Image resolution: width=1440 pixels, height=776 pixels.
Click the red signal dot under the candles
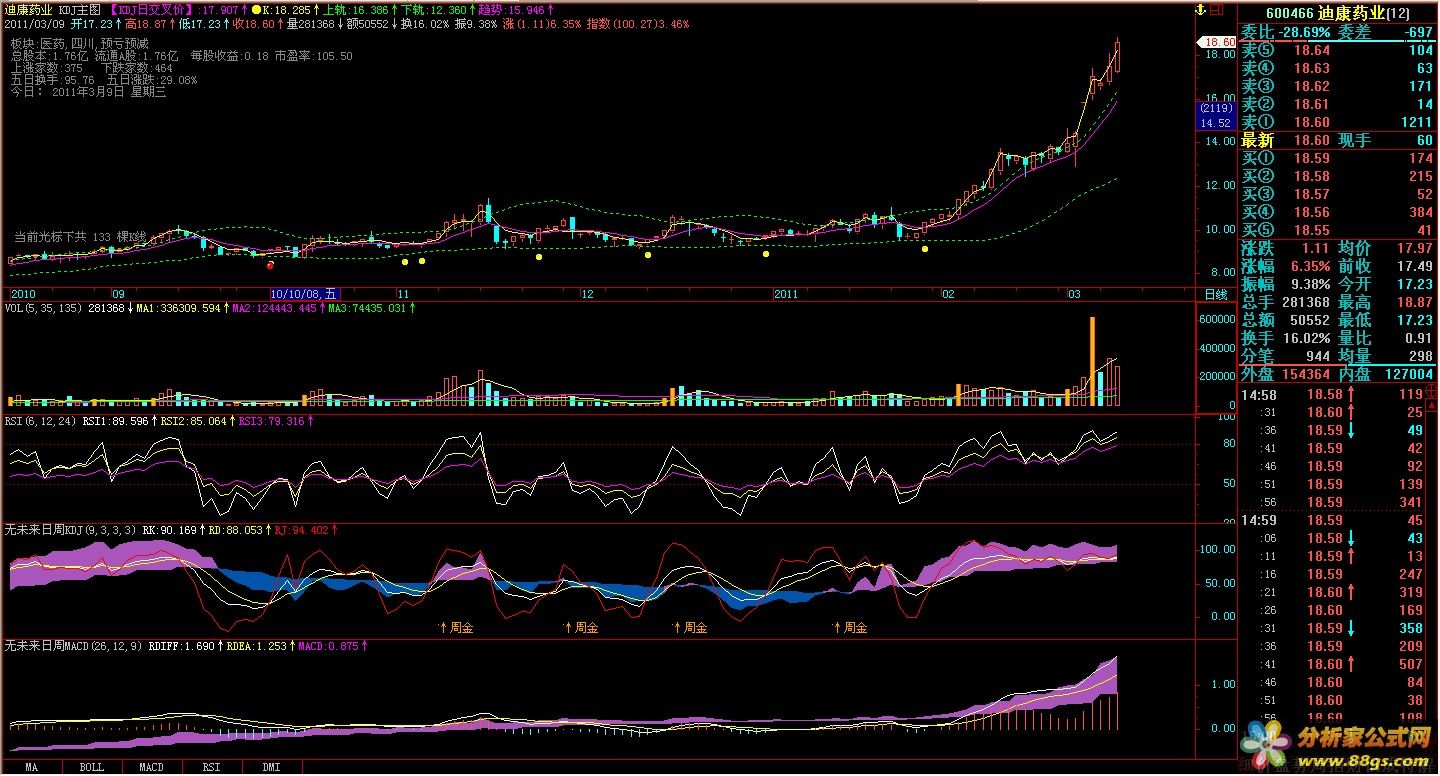pyautogui.click(x=269, y=265)
